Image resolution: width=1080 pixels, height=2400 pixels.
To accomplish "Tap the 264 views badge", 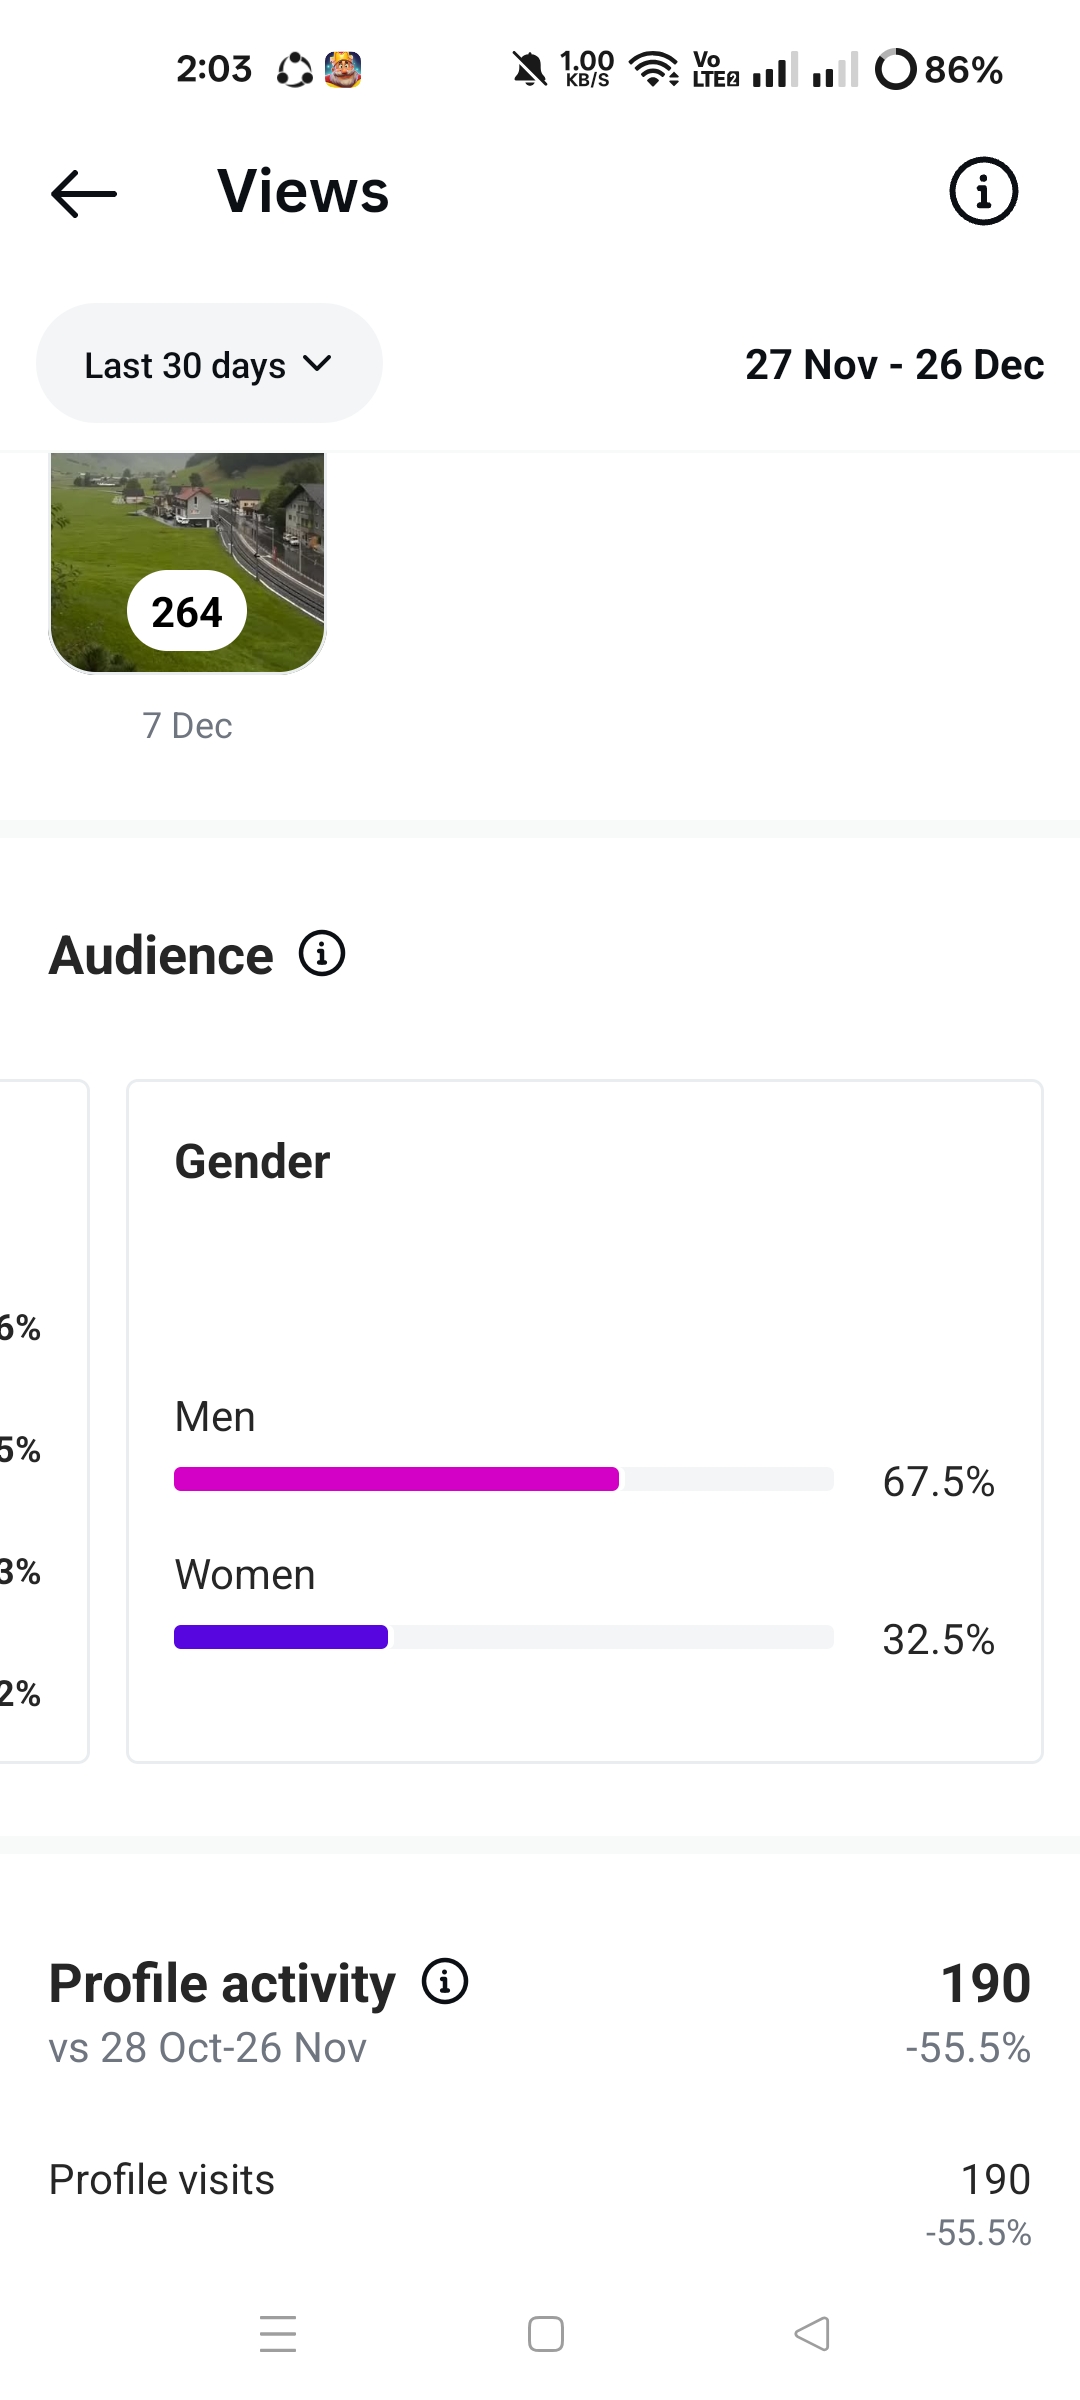I will tap(187, 611).
